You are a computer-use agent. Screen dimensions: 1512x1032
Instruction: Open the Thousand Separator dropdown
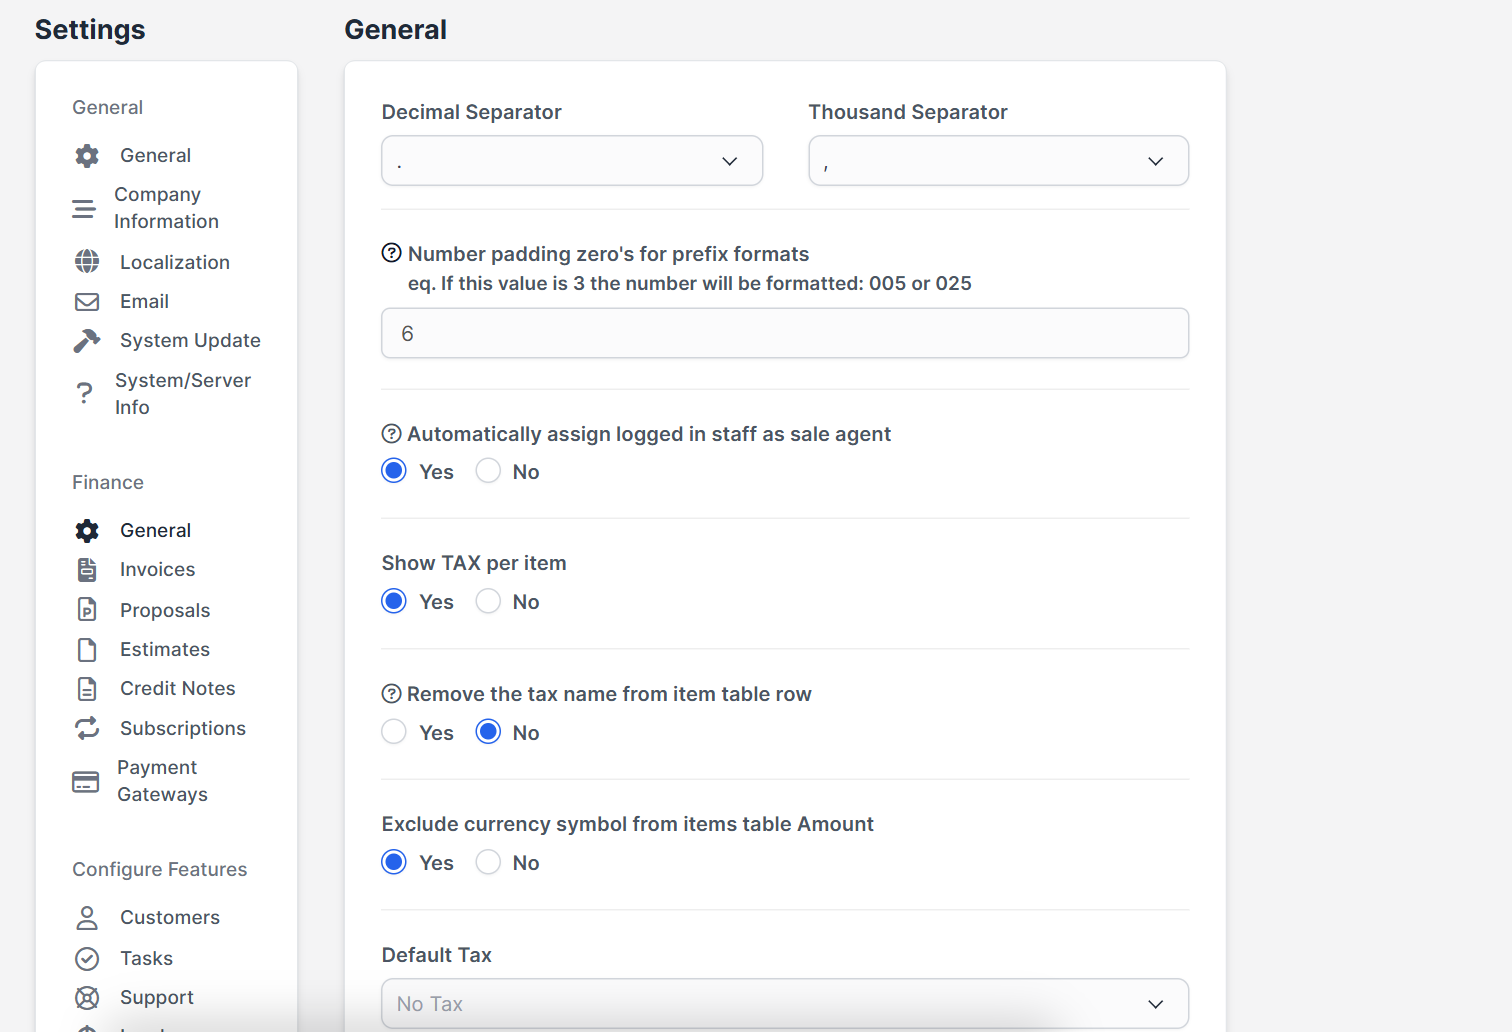point(999,161)
